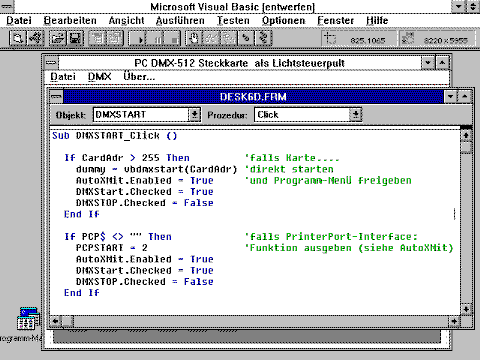Click the position crosshair indicator icon
The image size is (480, 360).
[330, 39]
